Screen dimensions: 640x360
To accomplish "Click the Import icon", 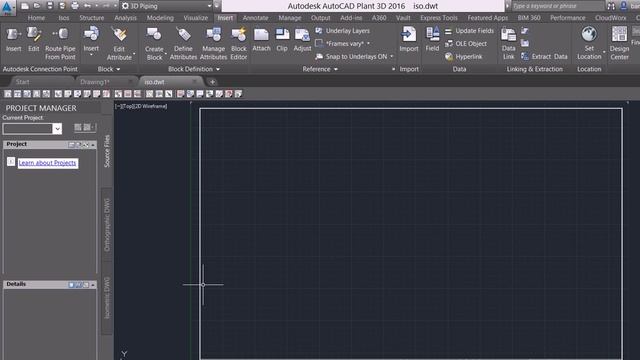I will pos(409,34).
